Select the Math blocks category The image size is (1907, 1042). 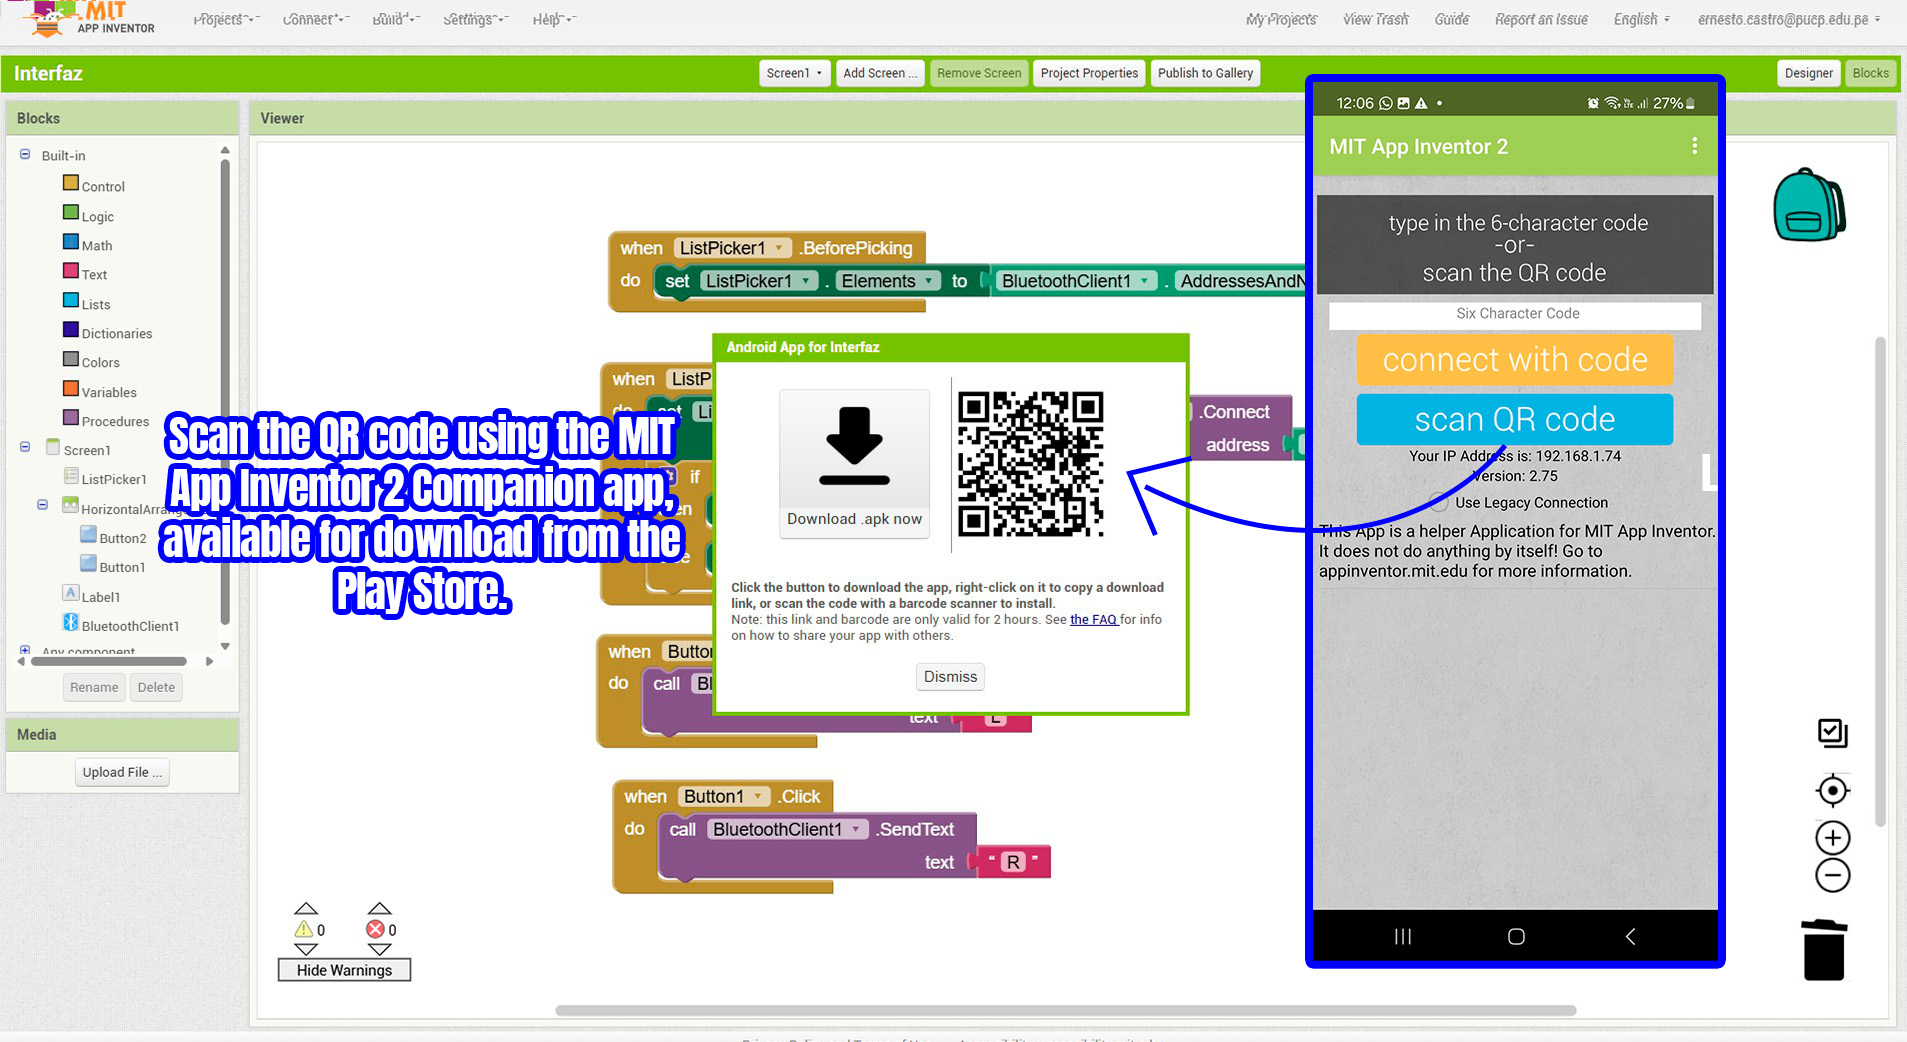click(x=88, y=244)
